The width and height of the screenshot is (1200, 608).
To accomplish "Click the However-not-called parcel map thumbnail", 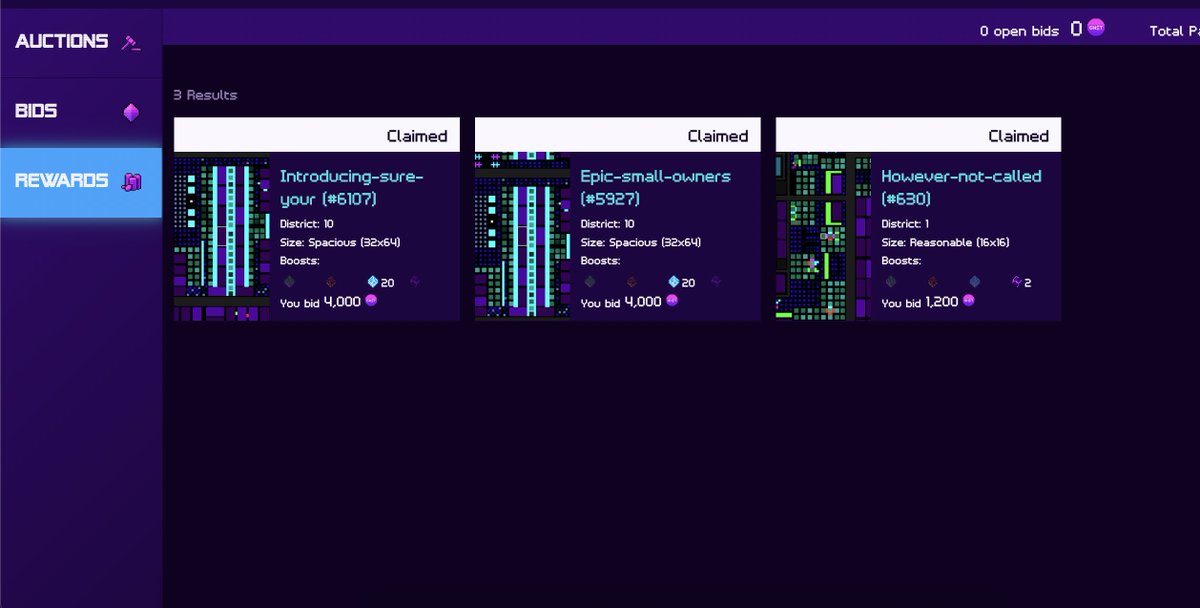I will (x=820, y=235).
